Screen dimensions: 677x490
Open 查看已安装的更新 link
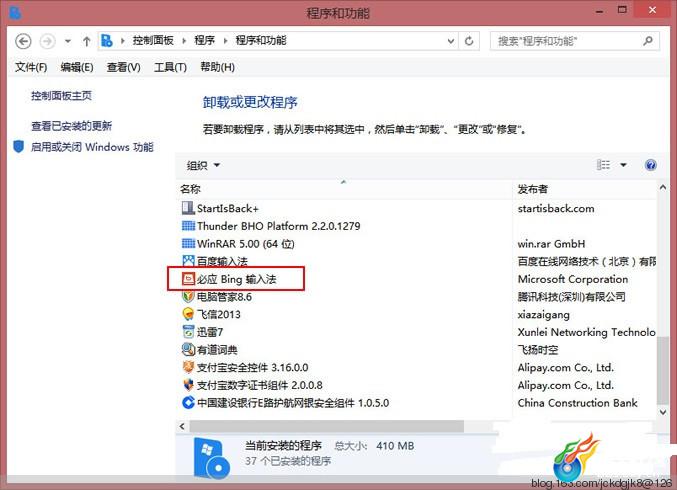tap(71, 126)
